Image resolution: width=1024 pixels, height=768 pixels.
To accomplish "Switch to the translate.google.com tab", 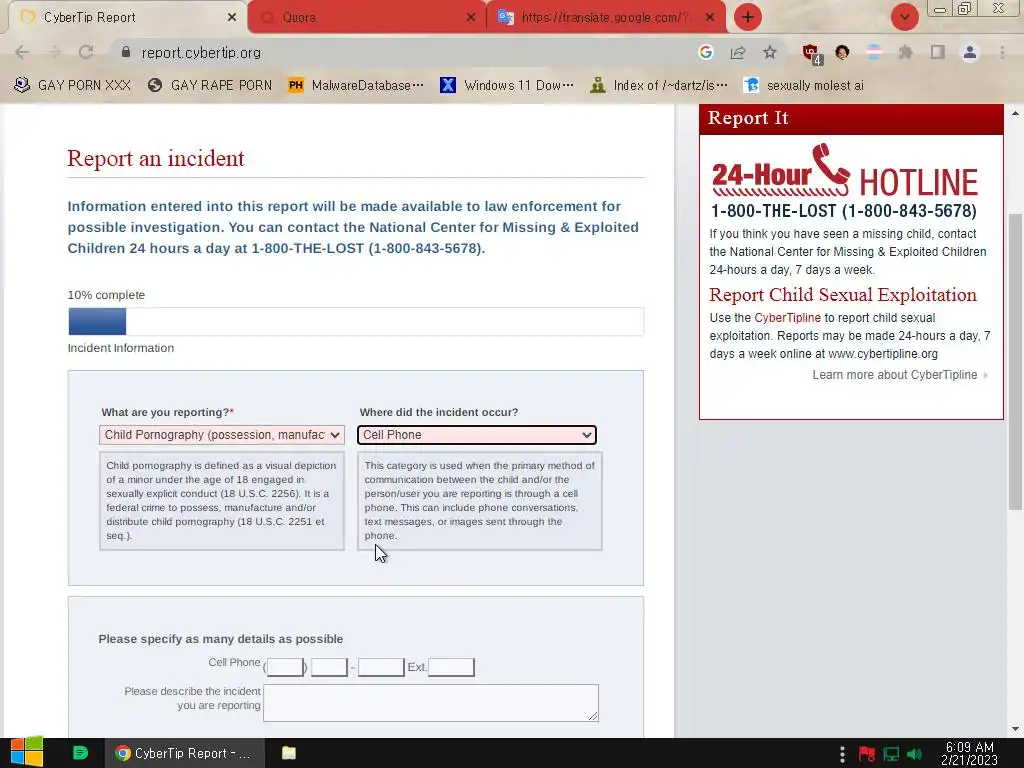I will point(604,17).
